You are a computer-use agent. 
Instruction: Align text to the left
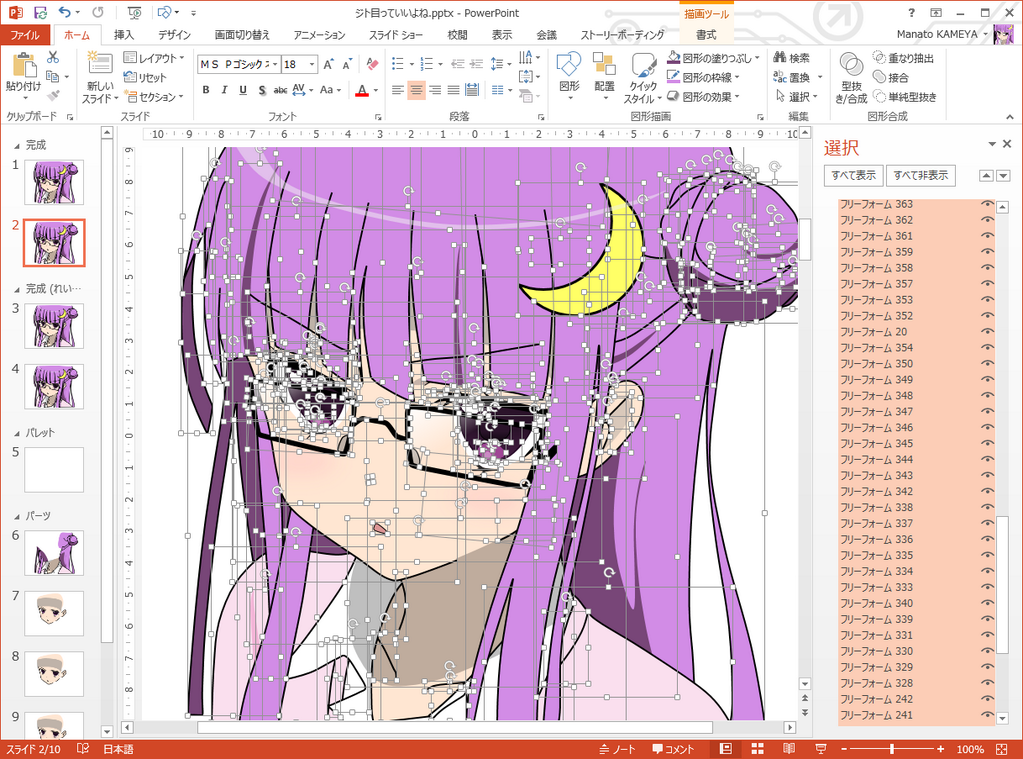click(x=397, y=90)
